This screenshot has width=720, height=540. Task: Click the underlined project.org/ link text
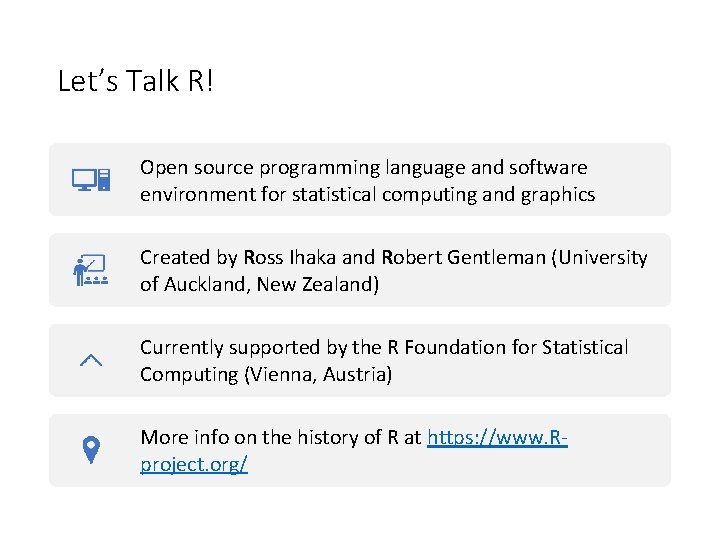[194, 465]
